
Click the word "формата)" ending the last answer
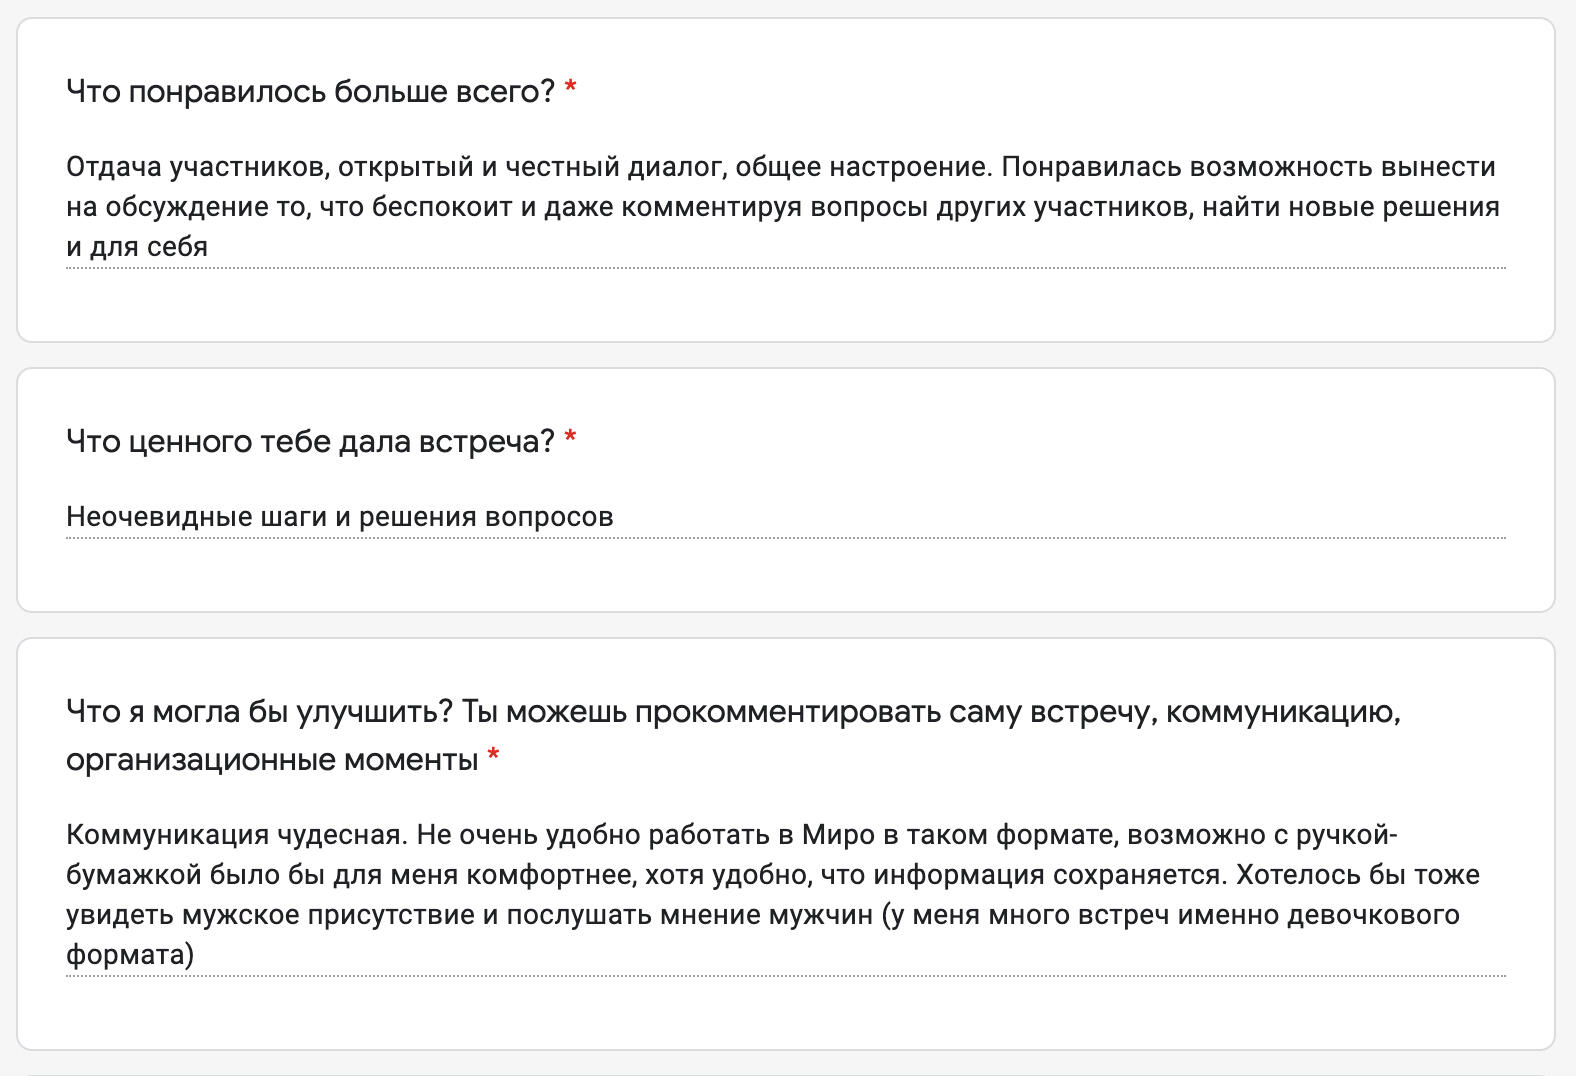(130, 955)
